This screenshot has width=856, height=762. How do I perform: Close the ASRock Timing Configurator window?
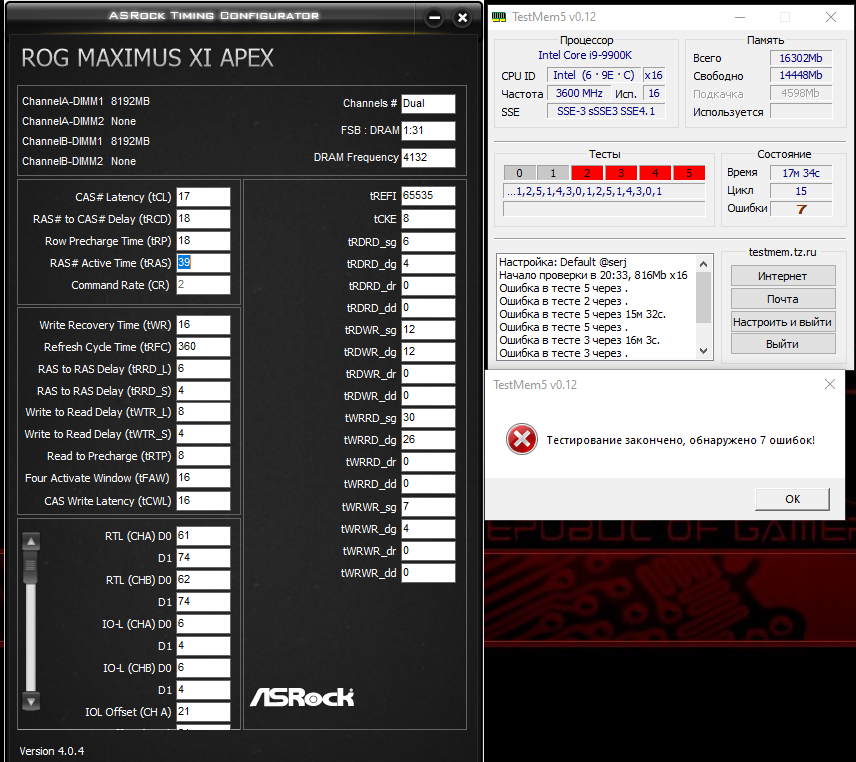click(462, 18)
